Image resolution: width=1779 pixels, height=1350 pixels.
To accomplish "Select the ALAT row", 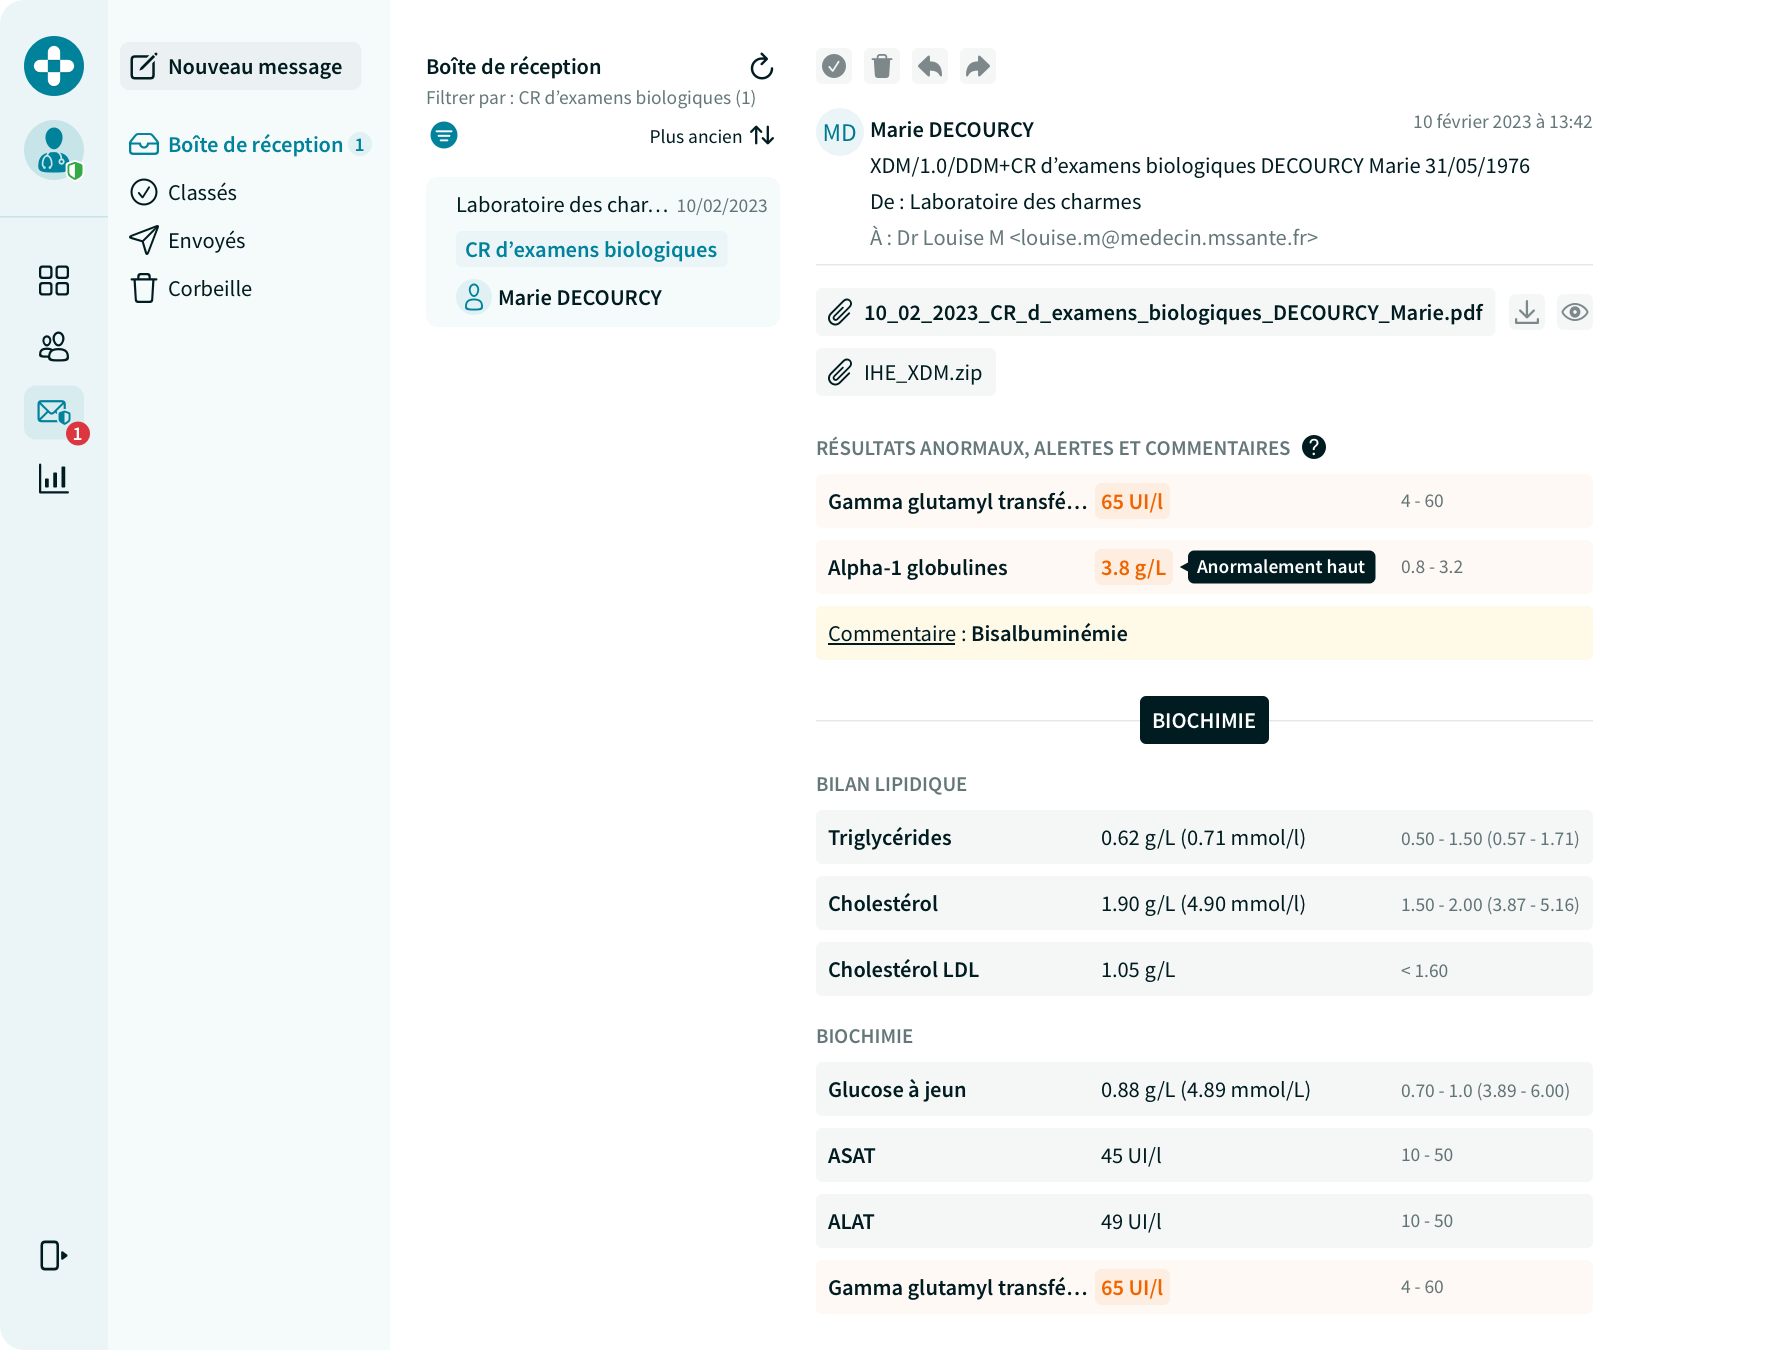I will pyautogui.click(x=1204, y=1221).
